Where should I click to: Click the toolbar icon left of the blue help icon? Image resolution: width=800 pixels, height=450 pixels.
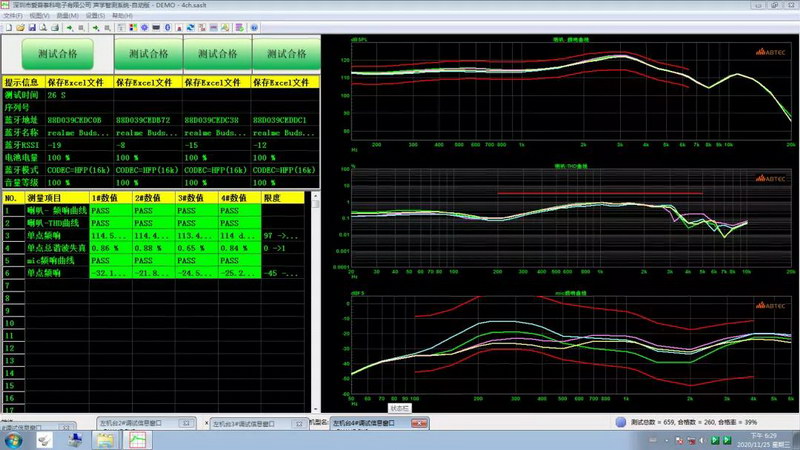coord(239,28)
